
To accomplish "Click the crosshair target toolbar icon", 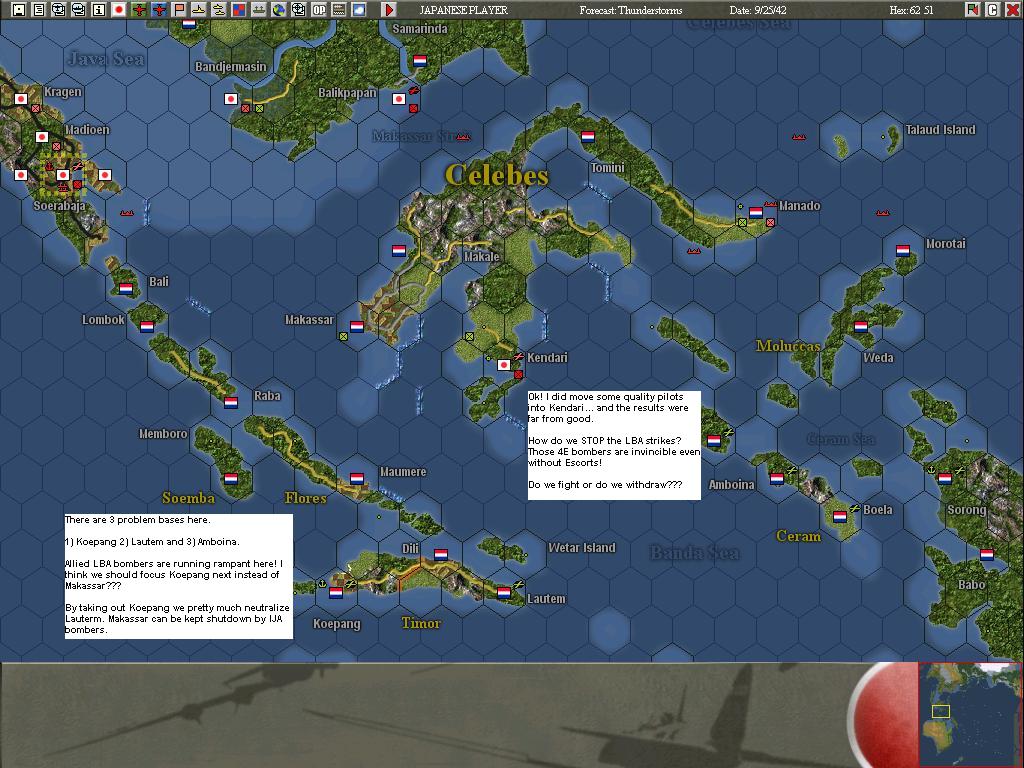I will pyautogui.click(x=298, y=9).
